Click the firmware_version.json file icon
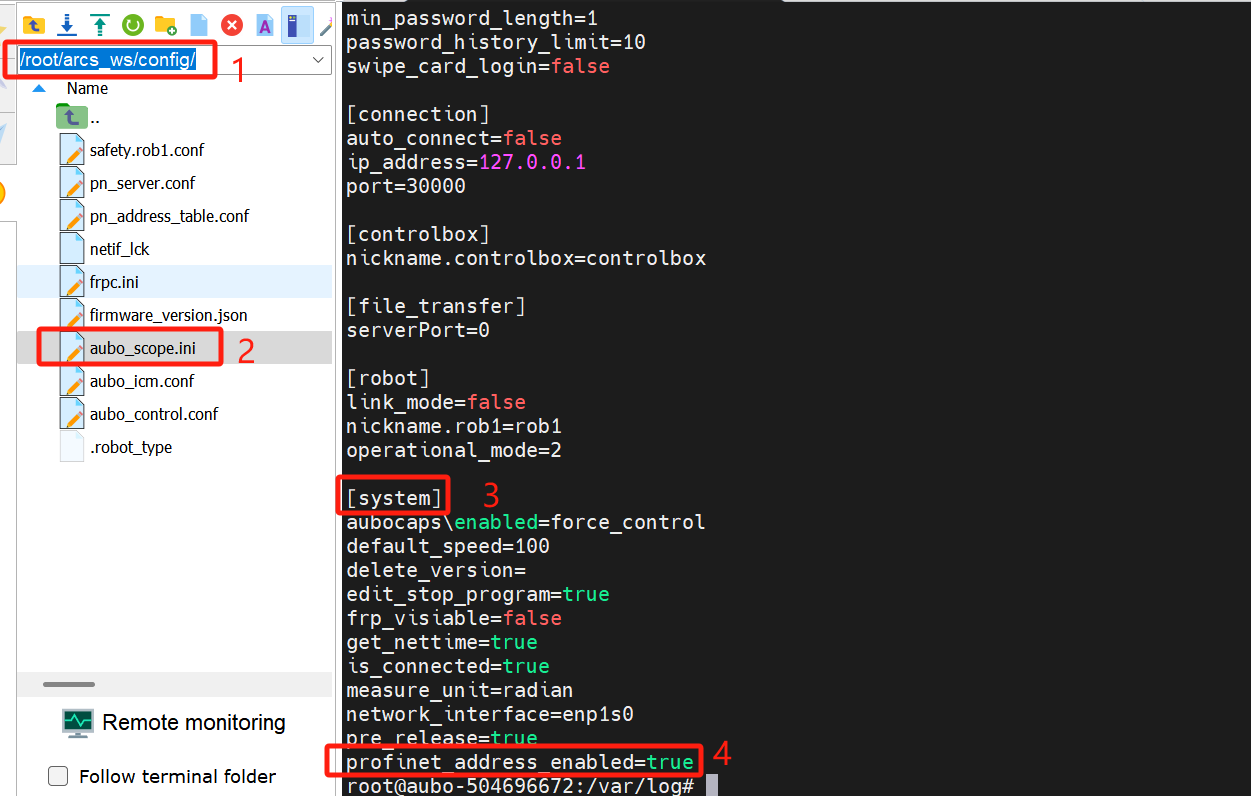1251x796 pixels. click(x=72, y=315)
